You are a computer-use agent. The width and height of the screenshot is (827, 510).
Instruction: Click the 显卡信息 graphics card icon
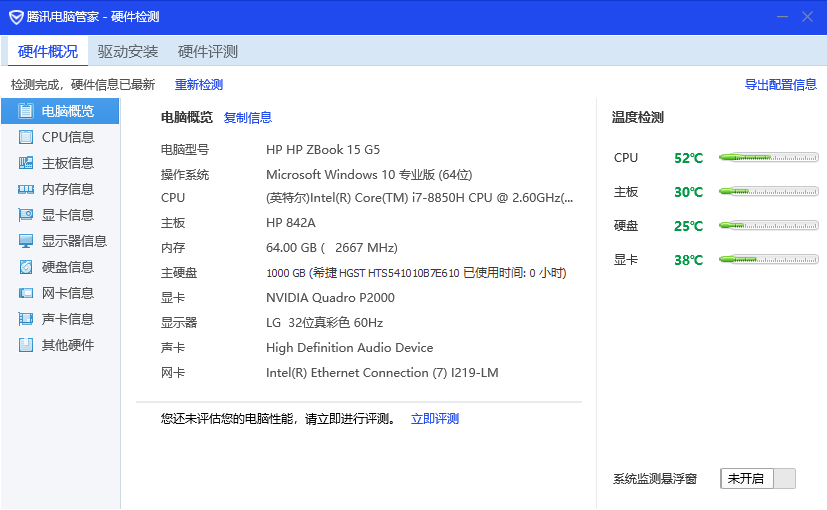(25, 215)
